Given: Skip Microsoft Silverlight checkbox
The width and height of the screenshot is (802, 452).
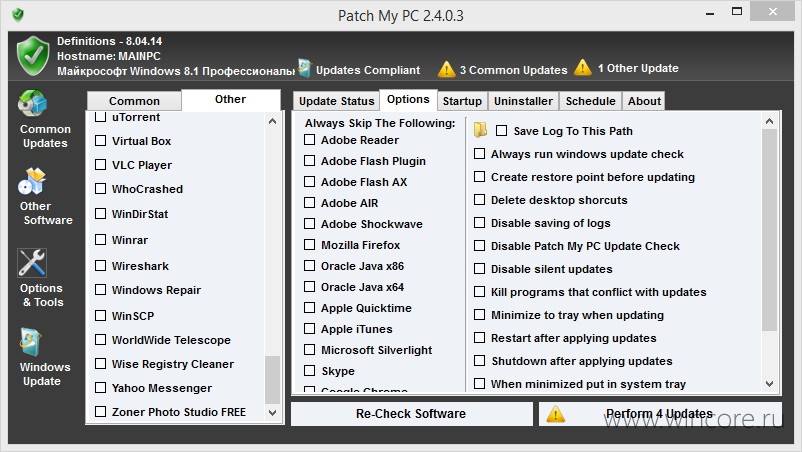Looking at the screenshot, I should 309,349.
